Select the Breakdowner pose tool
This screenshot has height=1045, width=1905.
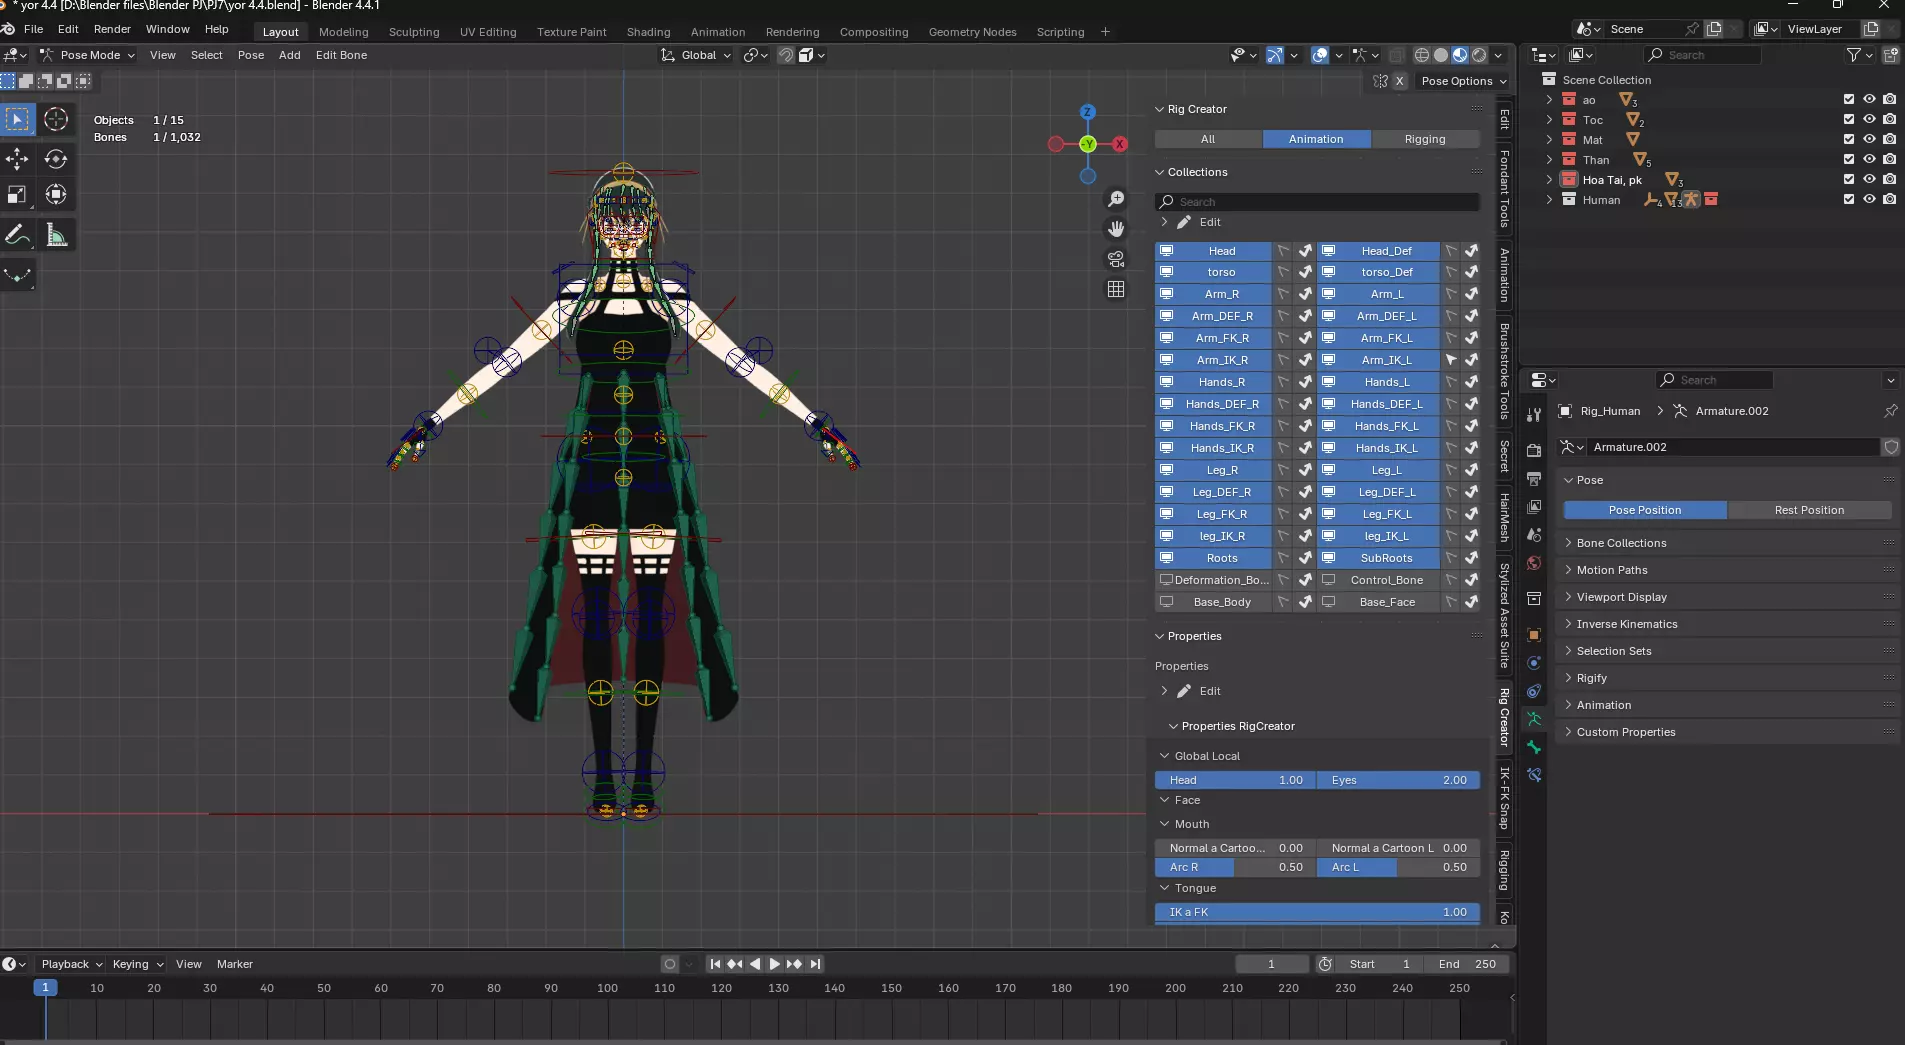point(17,275)
